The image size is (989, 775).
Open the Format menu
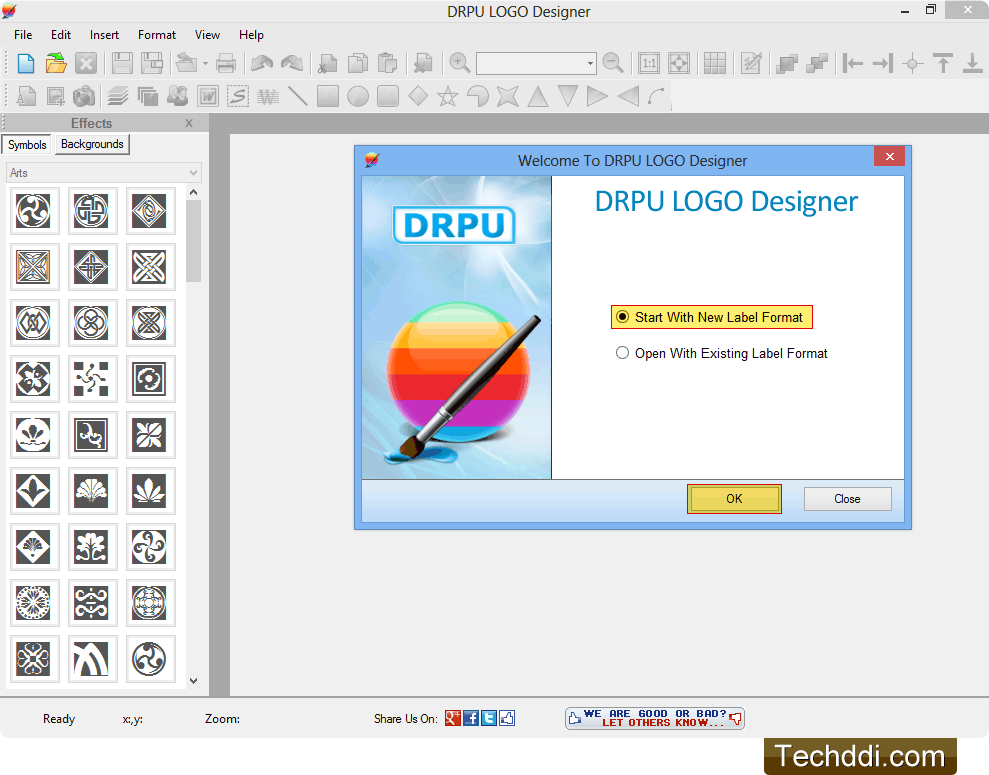click(157, 35)
